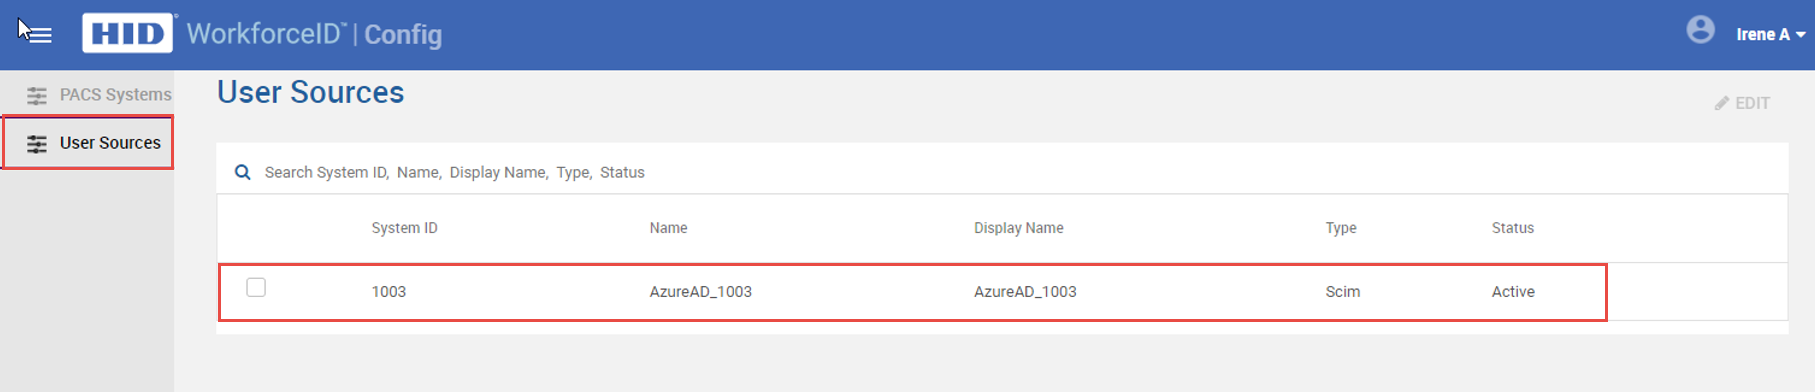Select the AzureAD_1003 name cell
The height and width of the screenshot is (392, 1815).
point(700,292)
